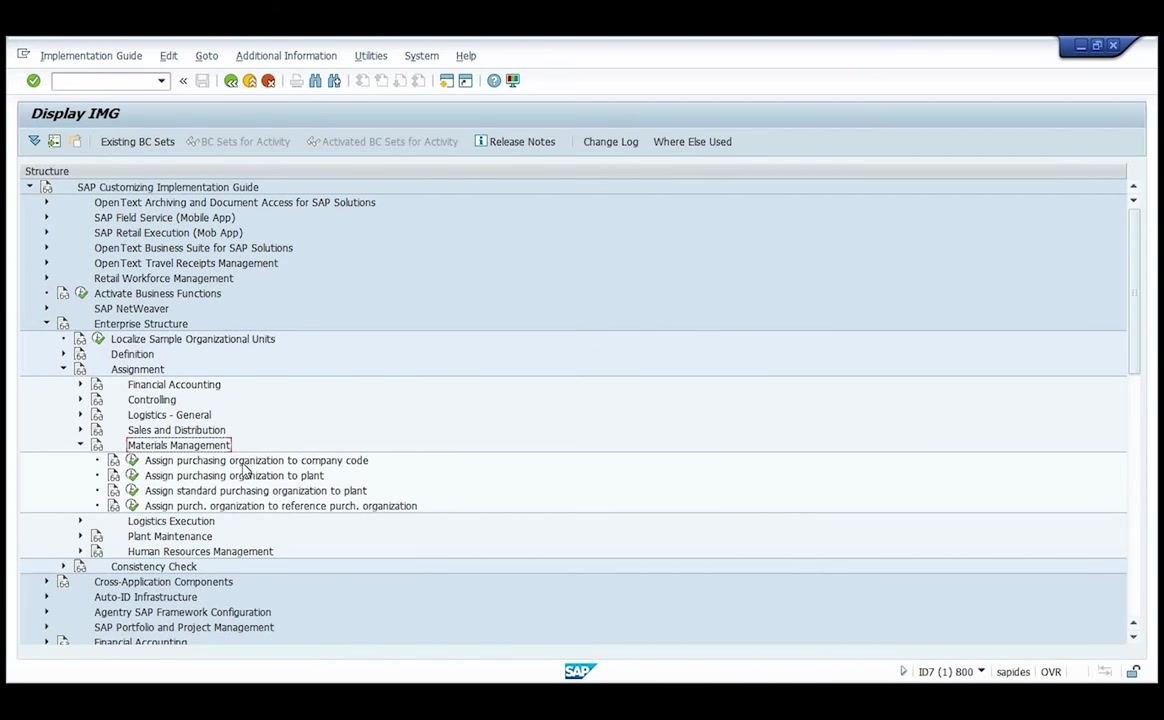The height and width of the screenshot is (720, 1164).
Task: Select the Controlling tree row
Action: tap(152, 399)
